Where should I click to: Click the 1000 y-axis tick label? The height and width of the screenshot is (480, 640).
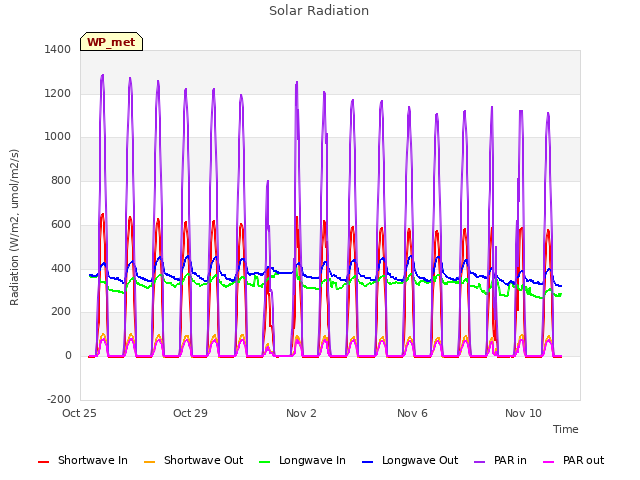[58, 136]
